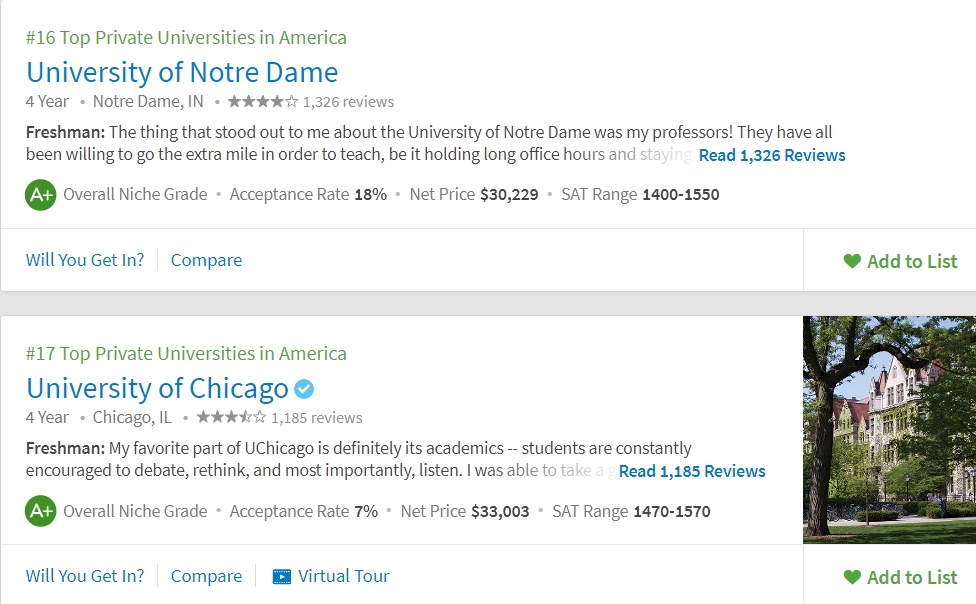Click the heart icon in Chicago's Add to List
The width and height of the screenshot is (976, 604).
tap(852, 577)
